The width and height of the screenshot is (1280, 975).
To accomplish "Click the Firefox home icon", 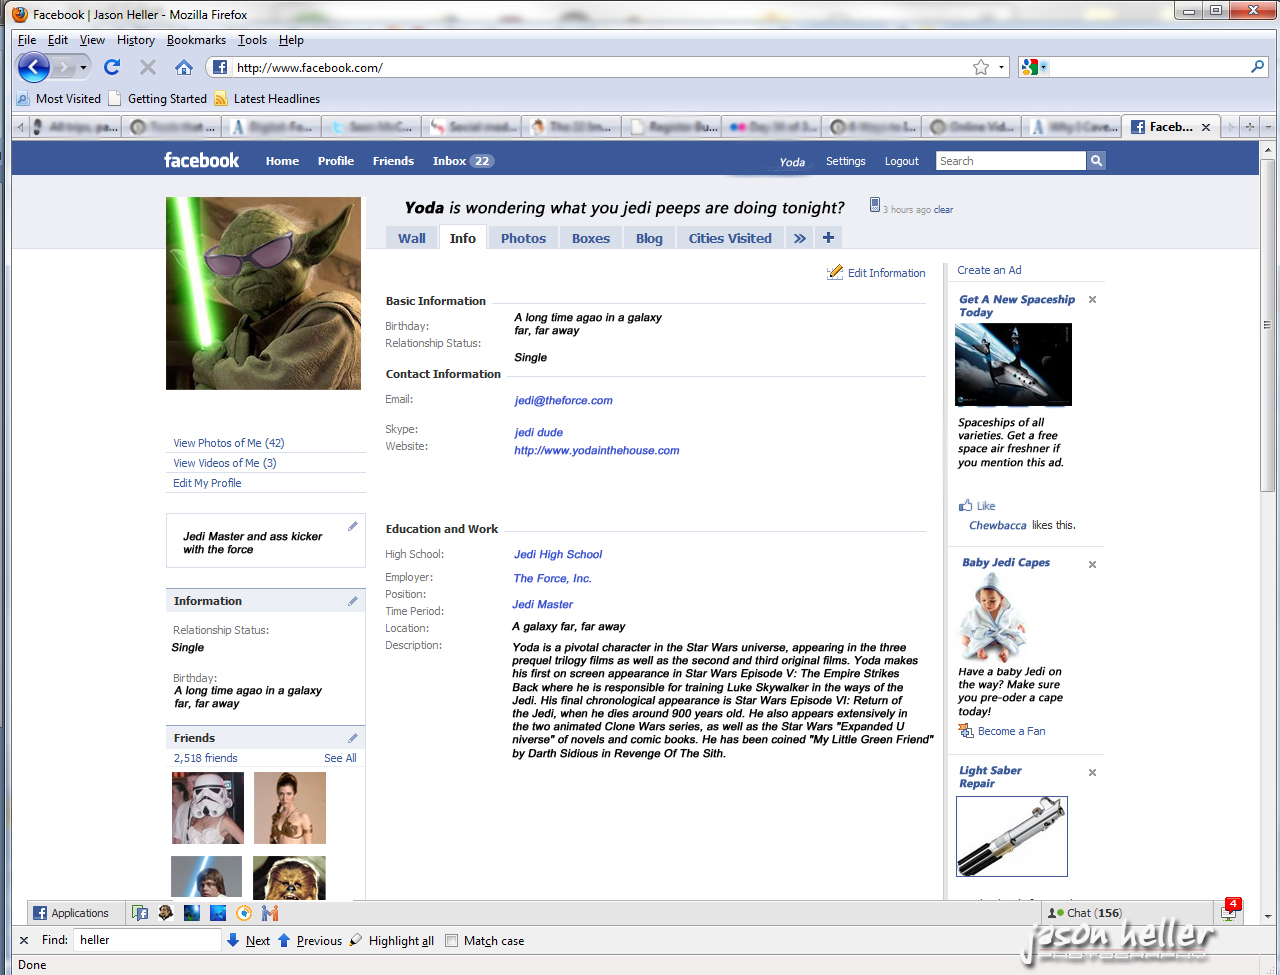I will (184, 67).
